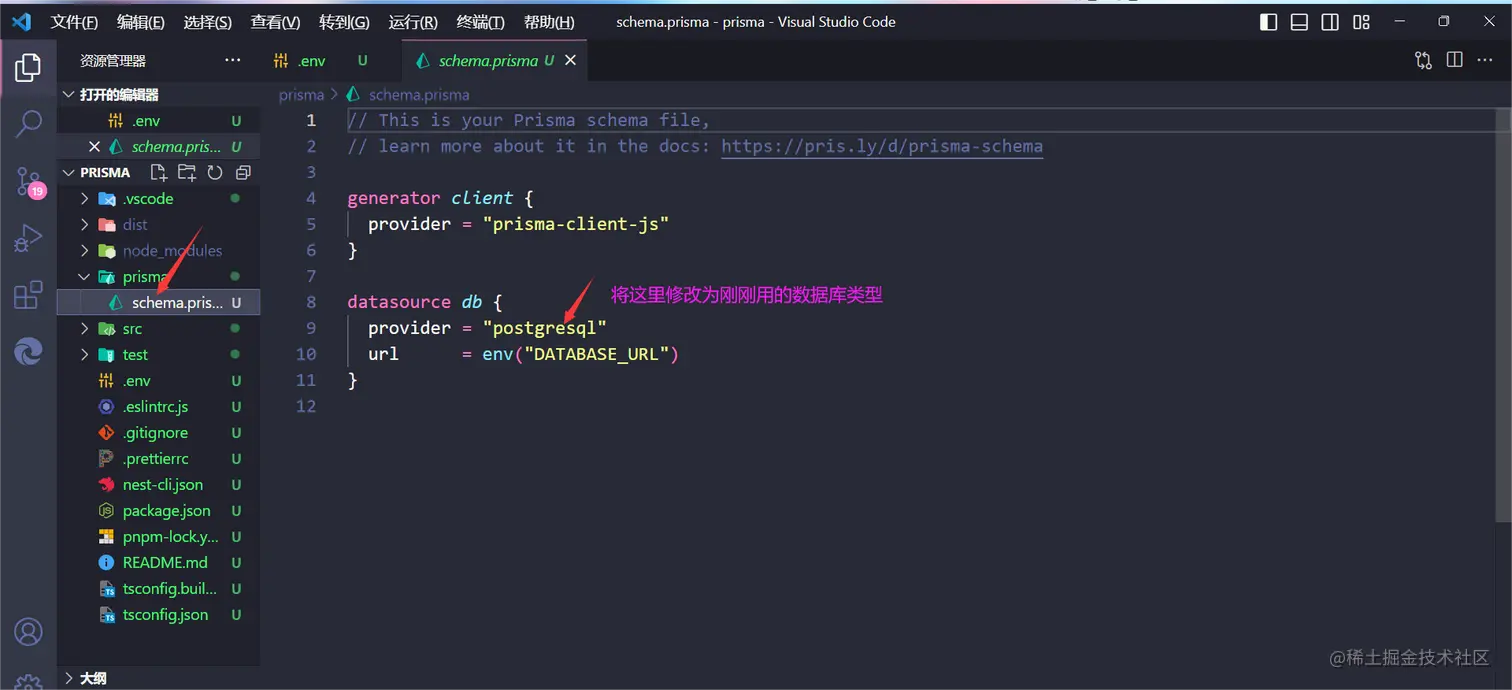Open package.json file
Screen dimensions: 1512x690
pos(158,510)
